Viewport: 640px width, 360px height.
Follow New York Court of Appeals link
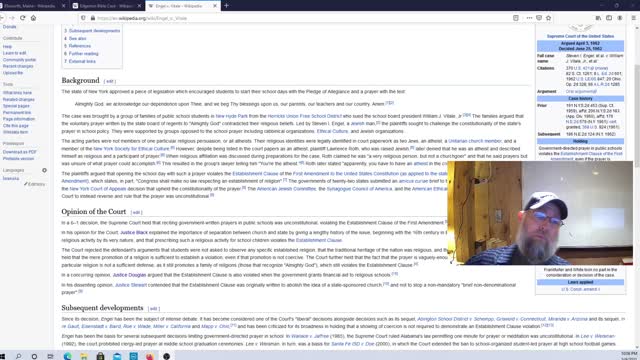(98, 189)
